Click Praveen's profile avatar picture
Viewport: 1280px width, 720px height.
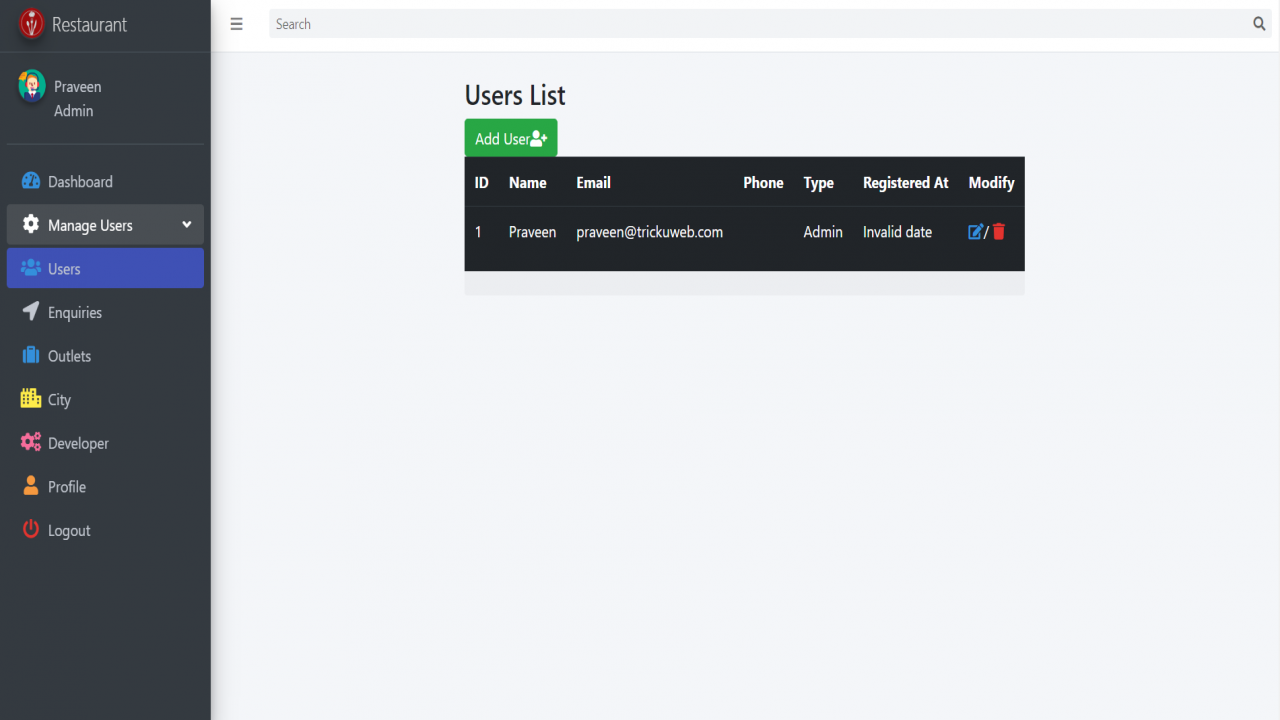point(32,86)
